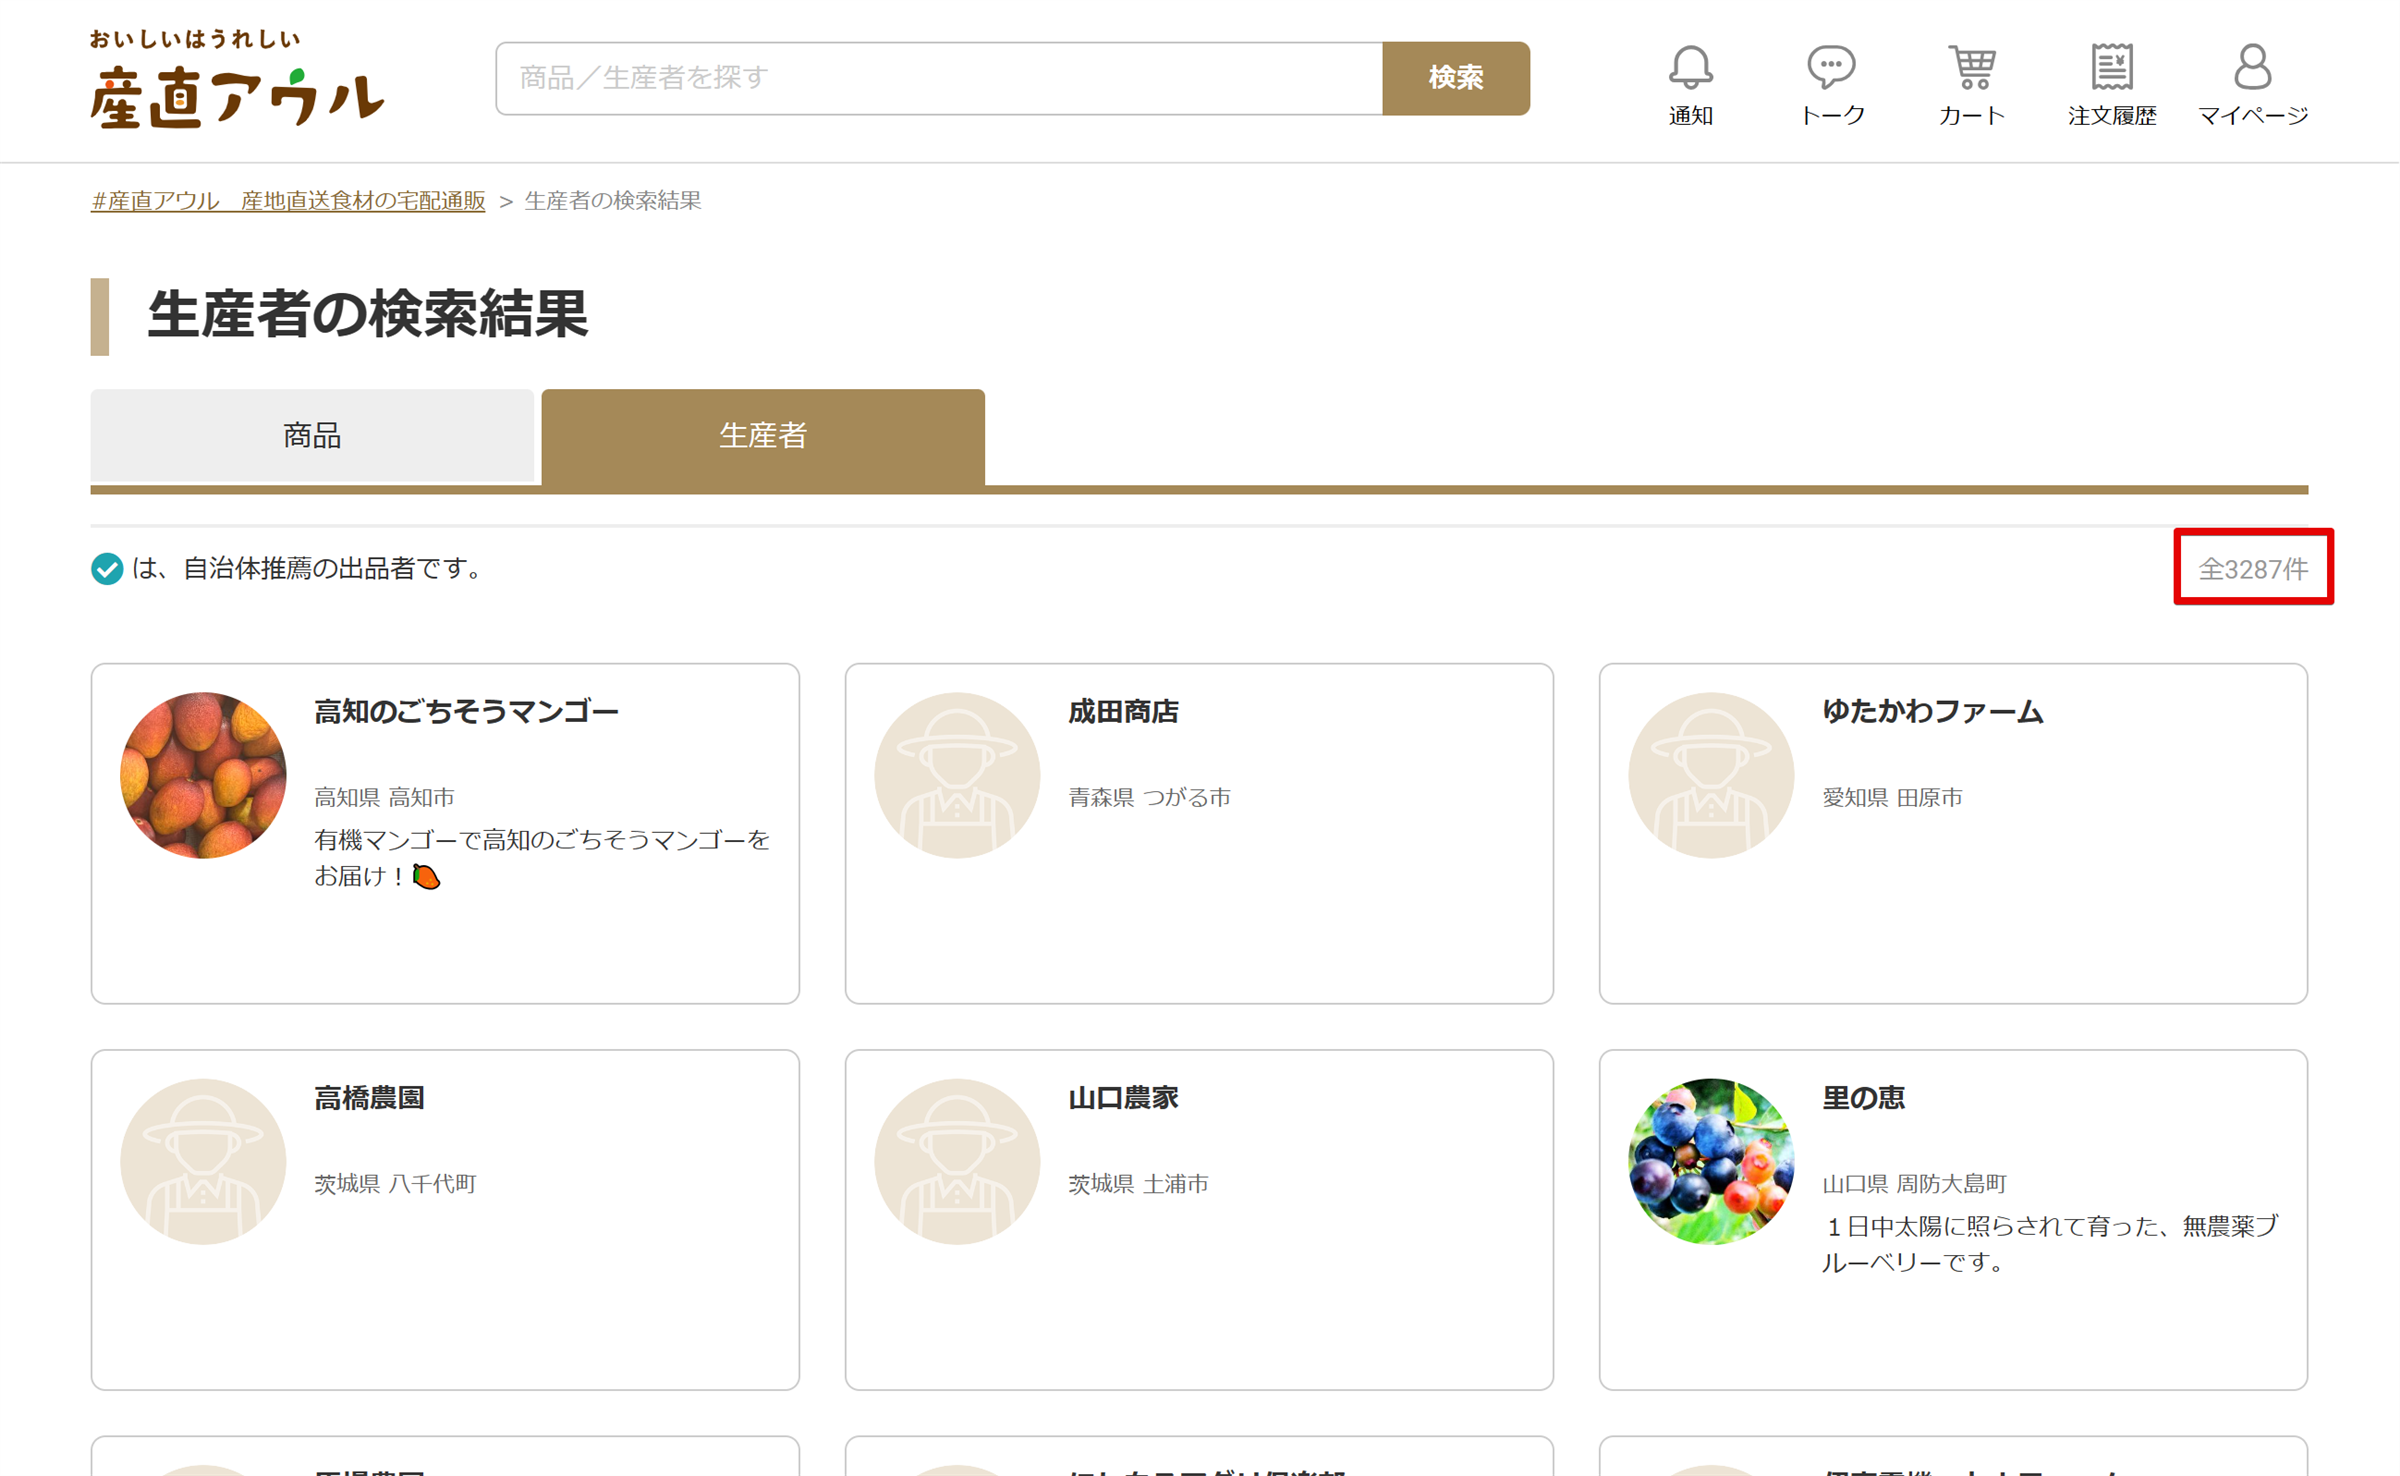Focus the 商品／生産者を探す search field

(x=939, y=78)
